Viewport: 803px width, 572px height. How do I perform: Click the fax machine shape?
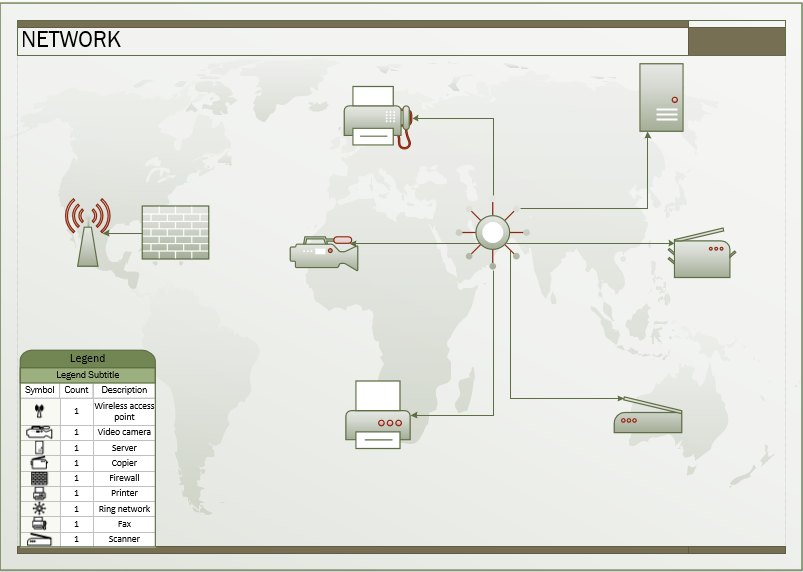(378, 117)
